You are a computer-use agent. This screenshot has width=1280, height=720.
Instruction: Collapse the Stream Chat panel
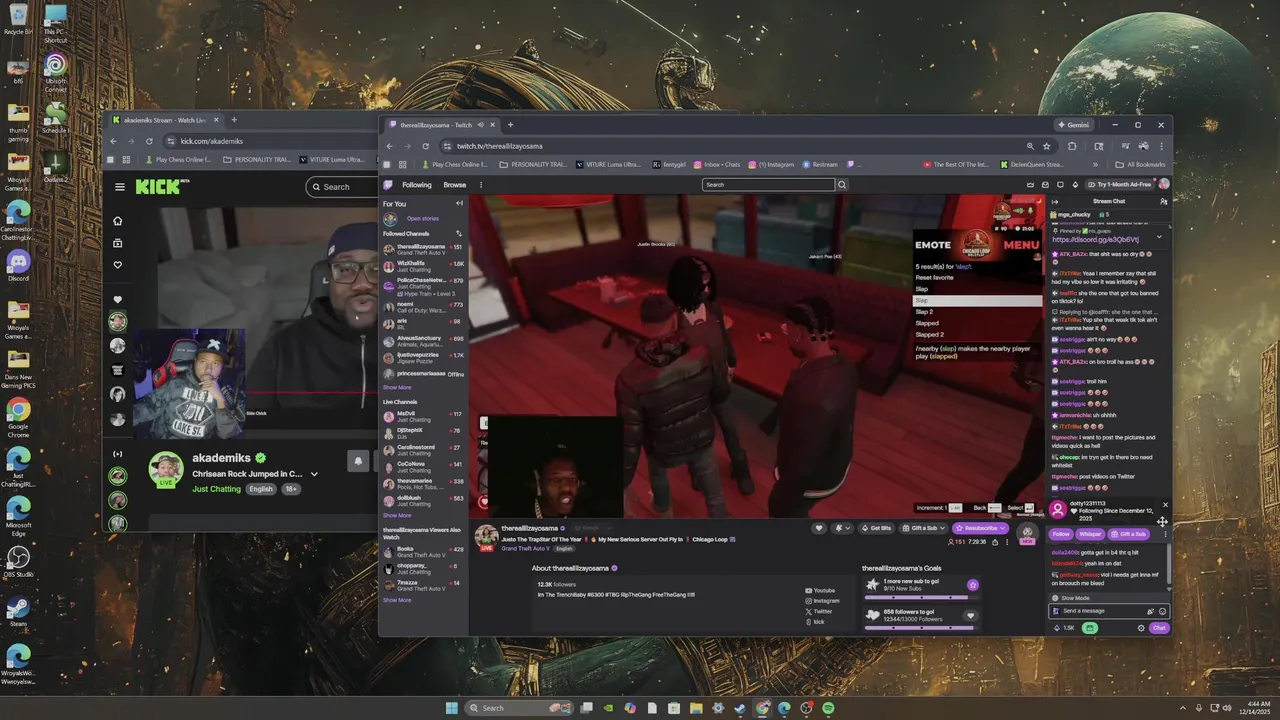coord(1054,201)
